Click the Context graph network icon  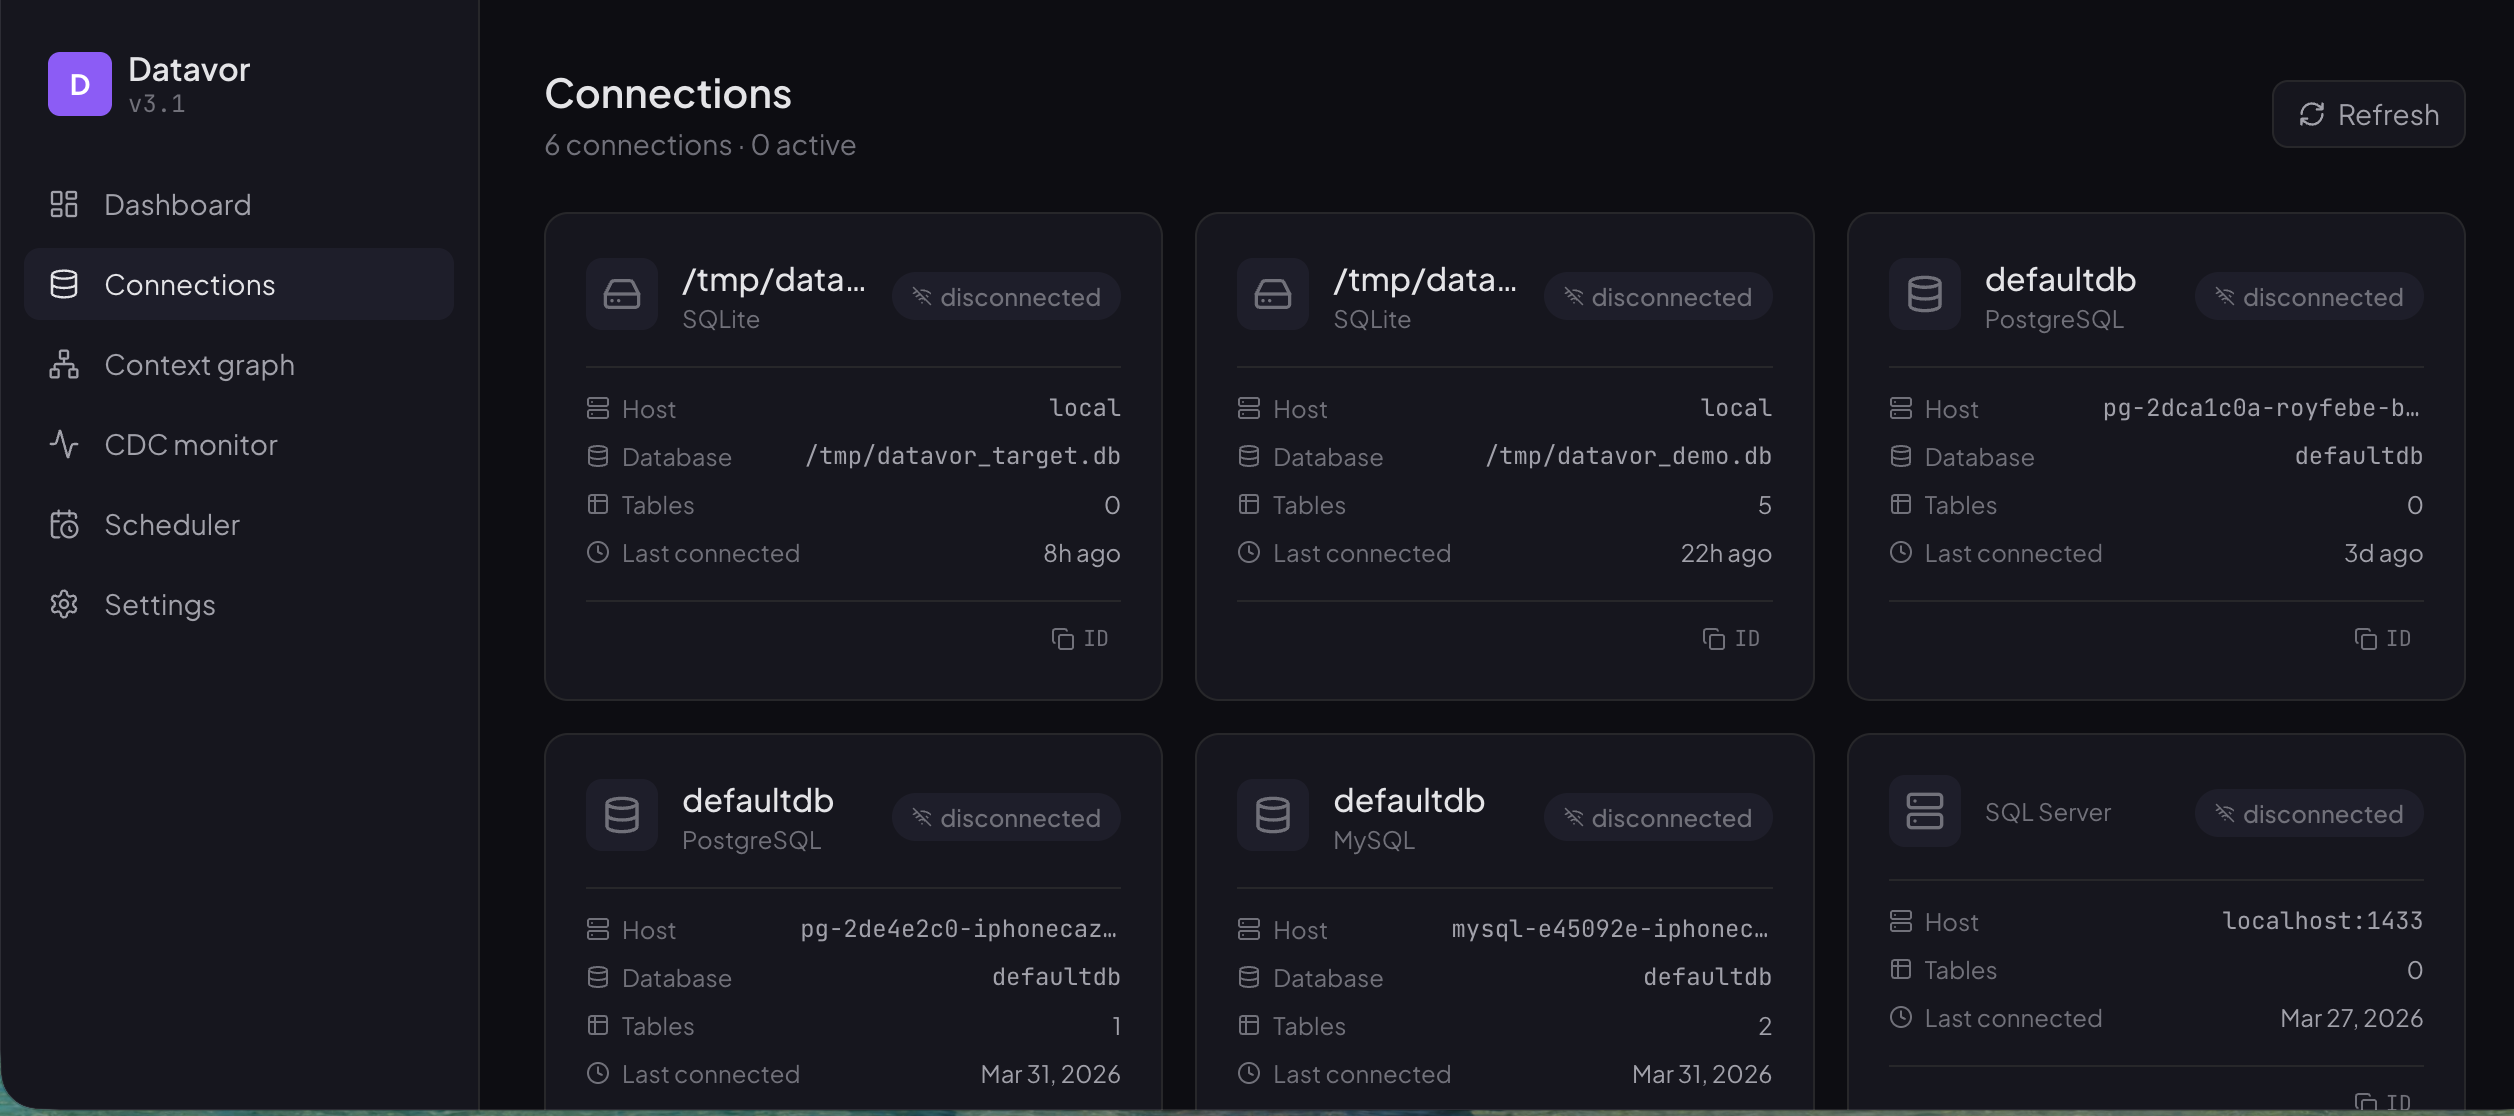click(64, 364)
